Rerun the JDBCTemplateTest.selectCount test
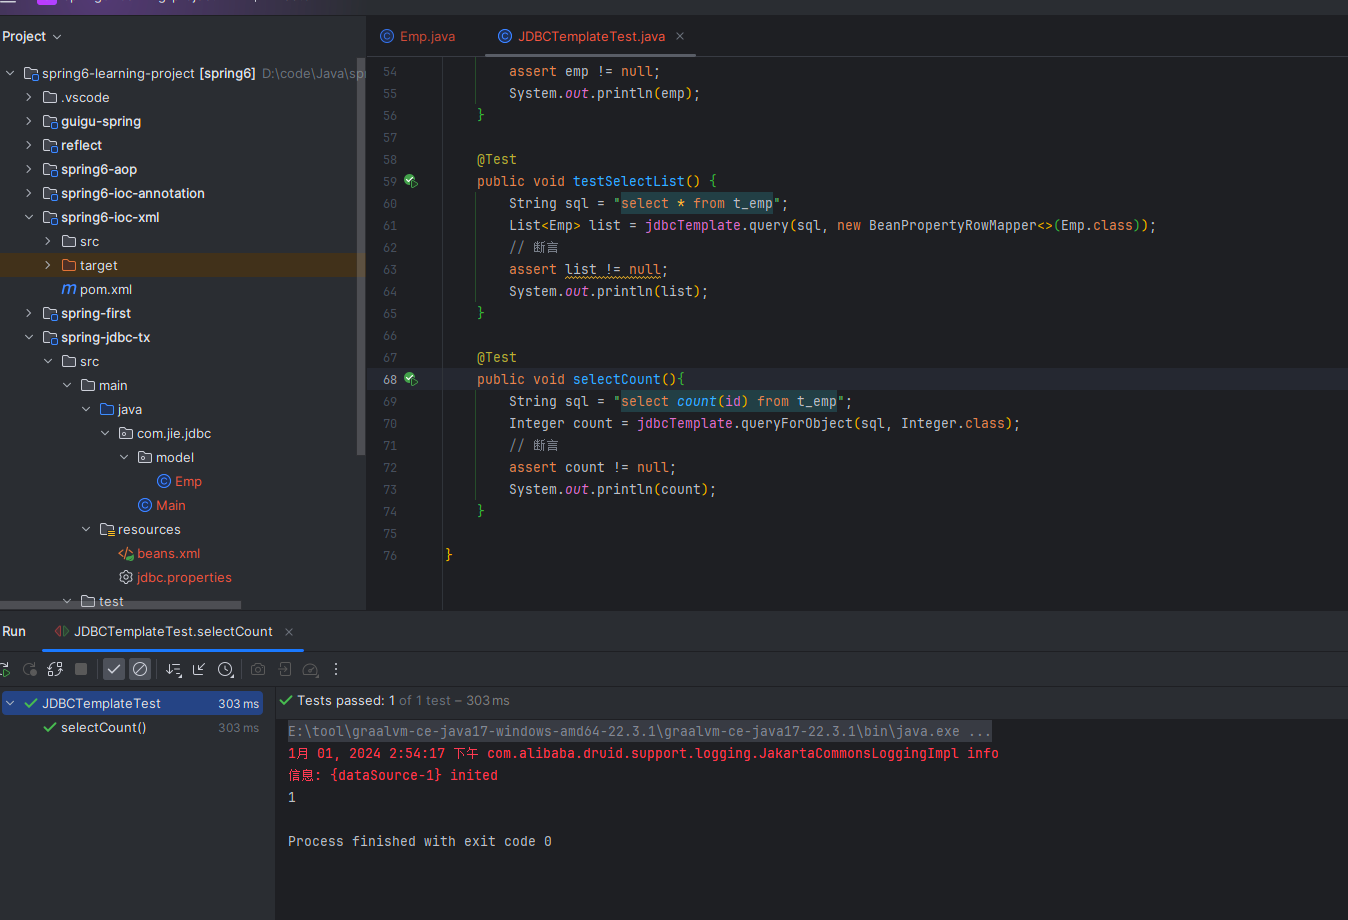The height and width of the screenshot is (920, 1348). click(x=4, y=669)
